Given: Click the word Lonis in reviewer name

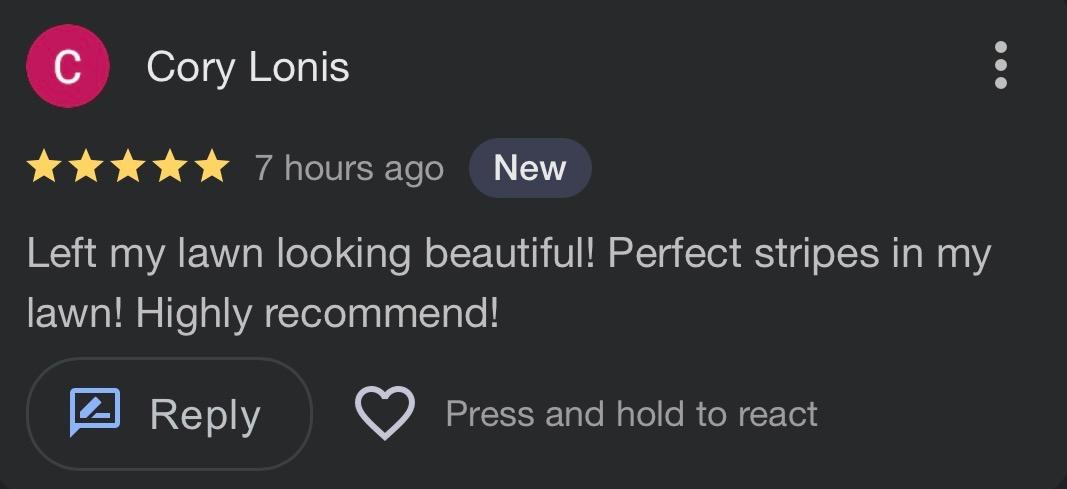Looking at the screenshot, I should click(x=299, y=67).
